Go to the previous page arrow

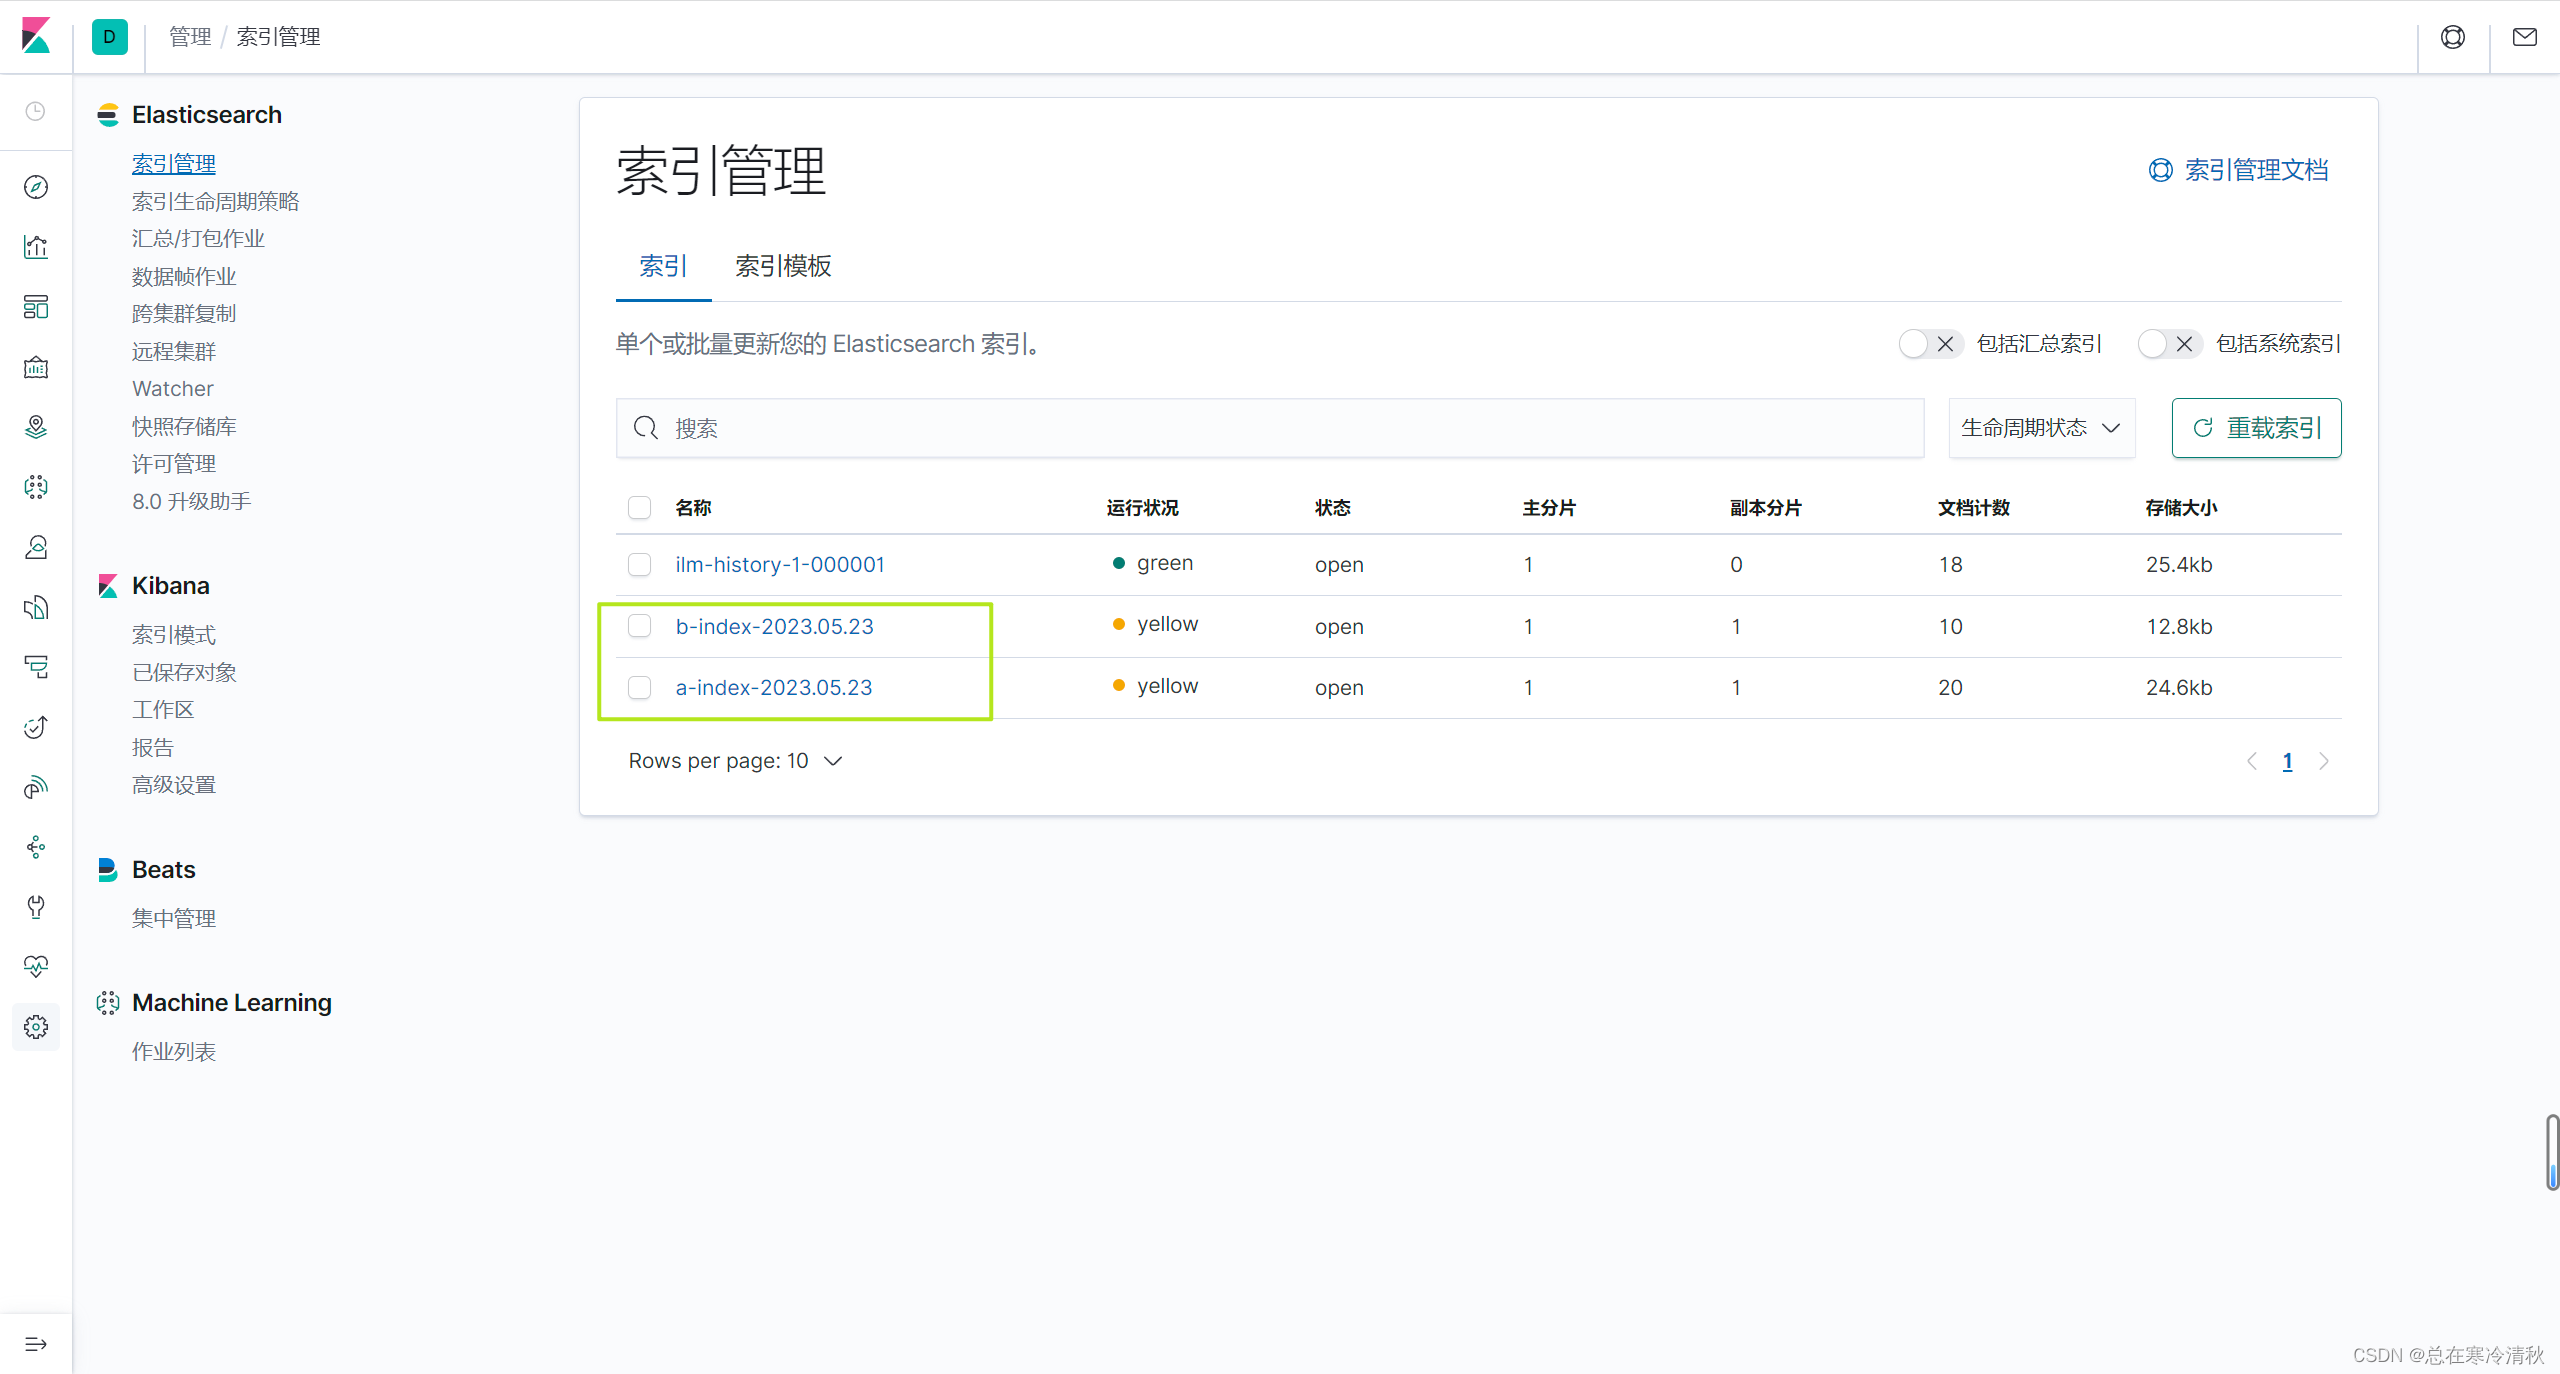2252,761
